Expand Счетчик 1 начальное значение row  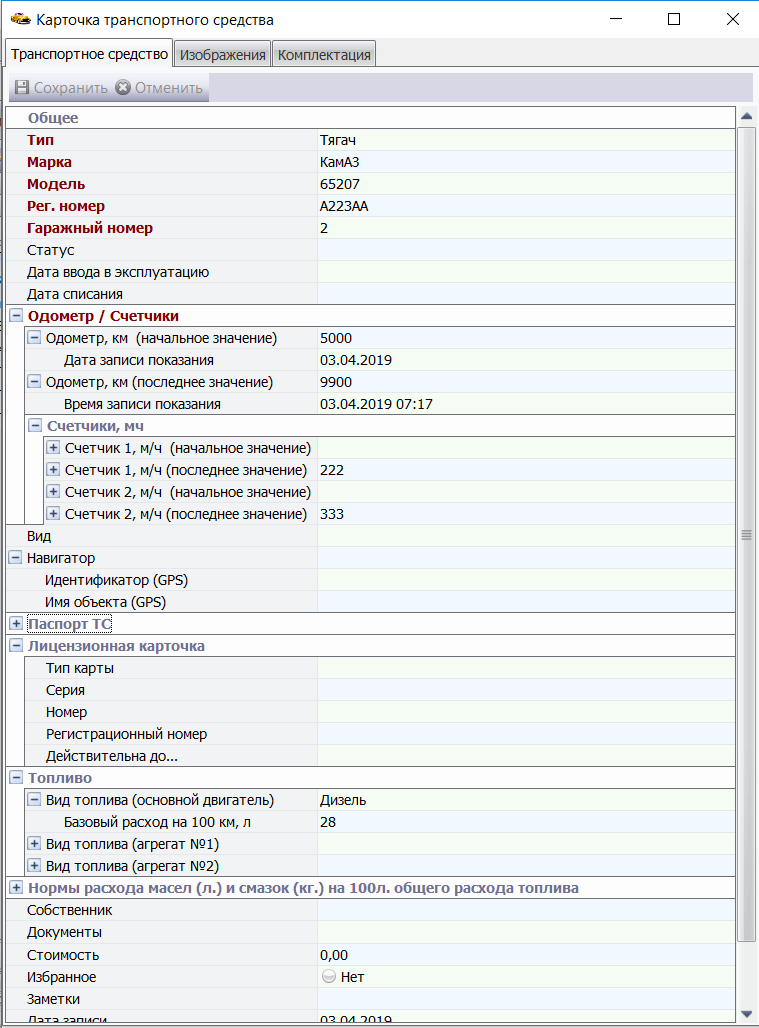pyautogui.click(x=53, y=448)
